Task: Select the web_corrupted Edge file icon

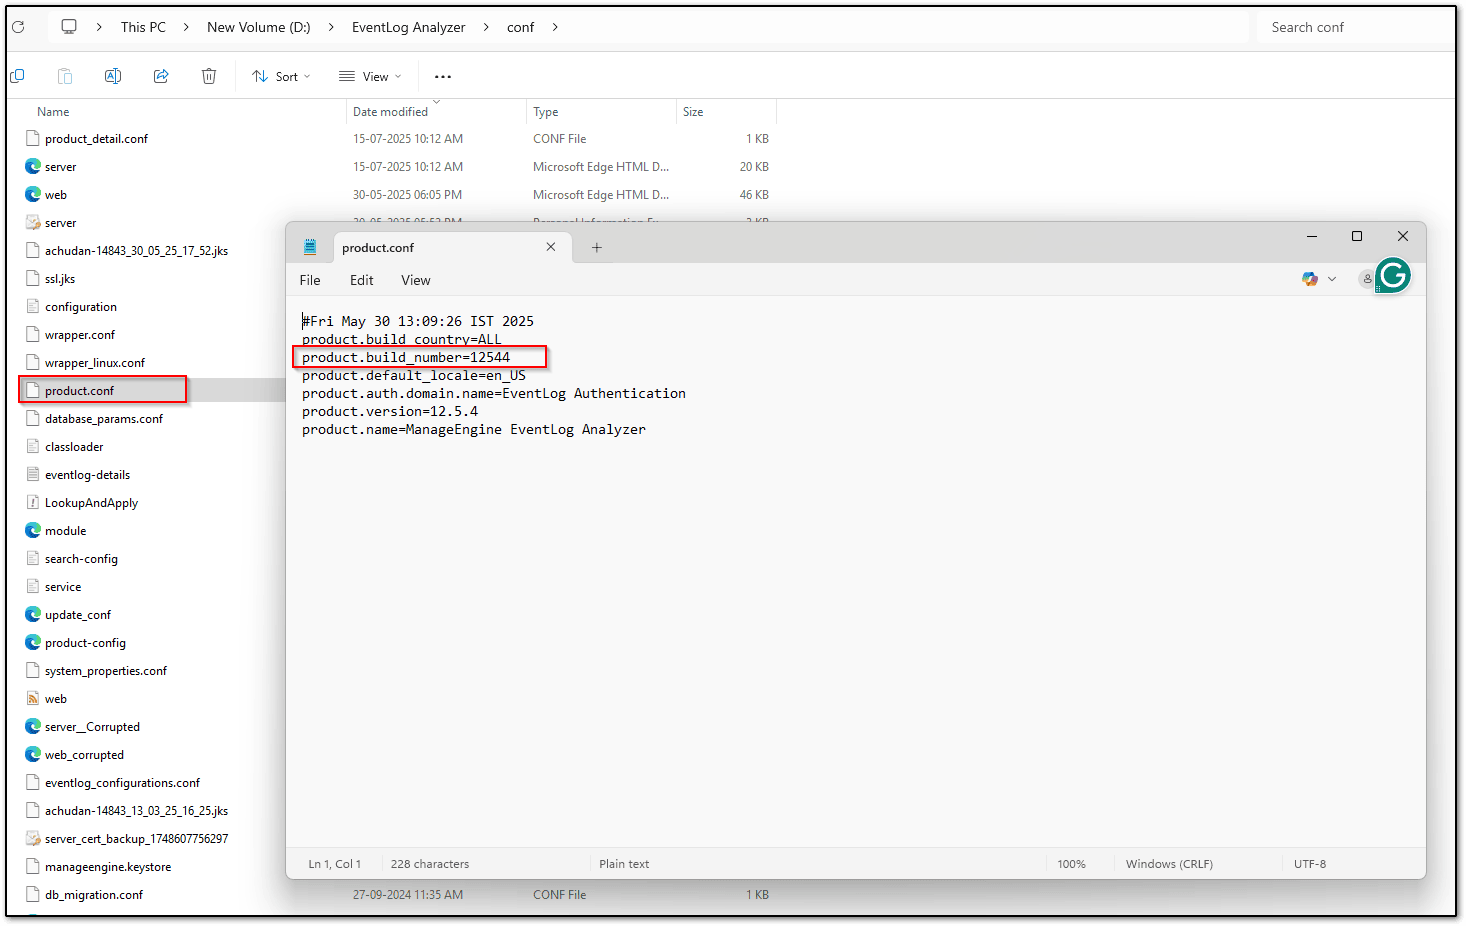Action: pyautogui.click(x=33, y=755)
